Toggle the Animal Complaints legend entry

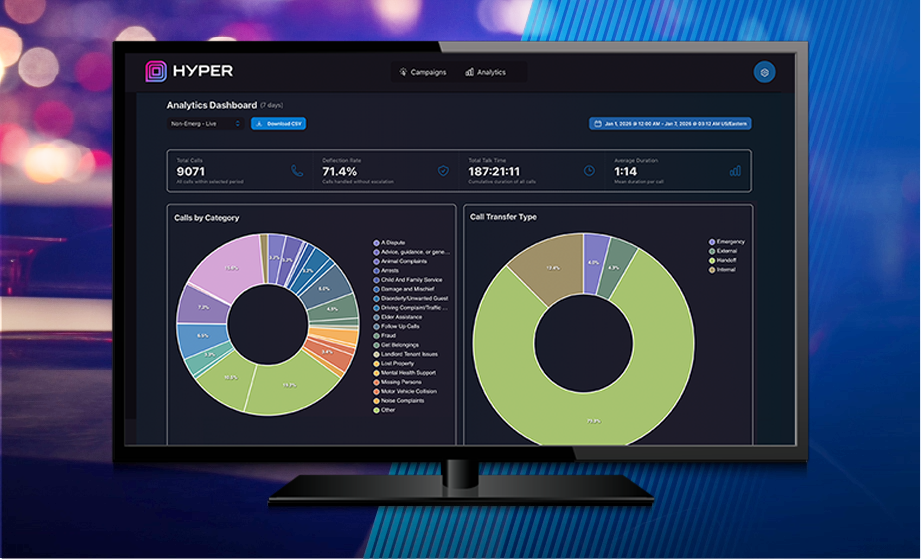[x=400, y=261]
